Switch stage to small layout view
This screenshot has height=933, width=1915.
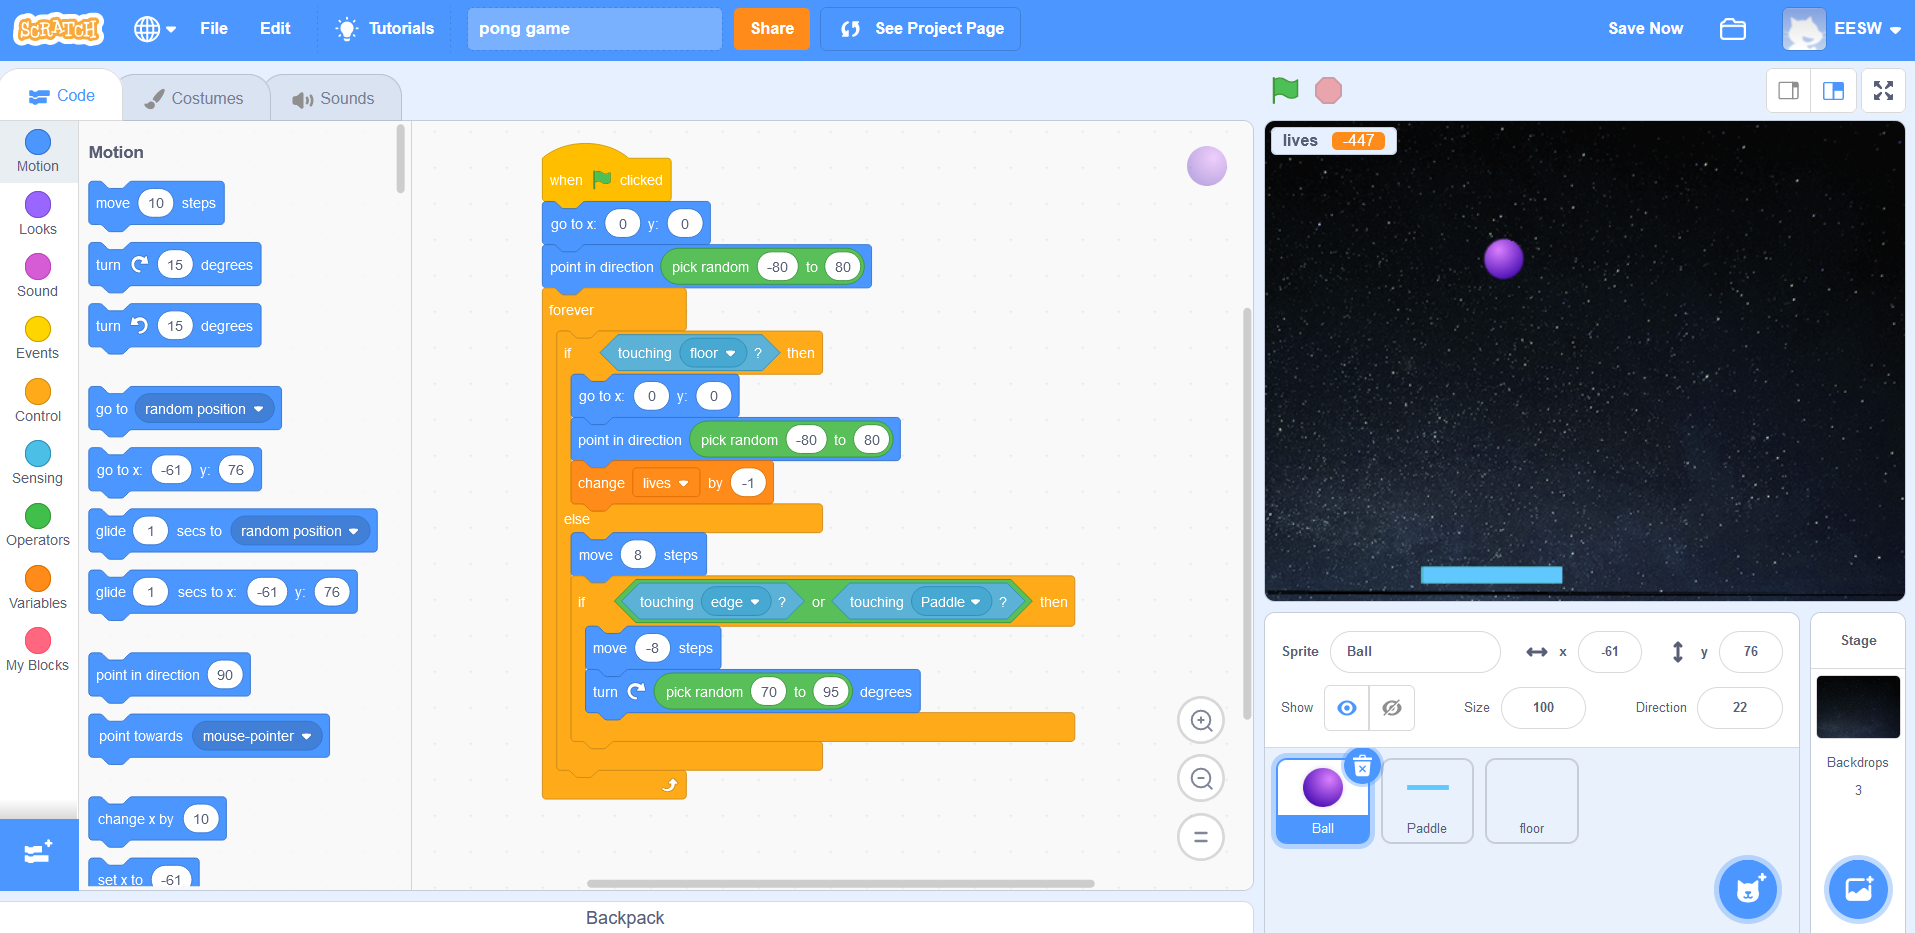[x=1789, y=90]
